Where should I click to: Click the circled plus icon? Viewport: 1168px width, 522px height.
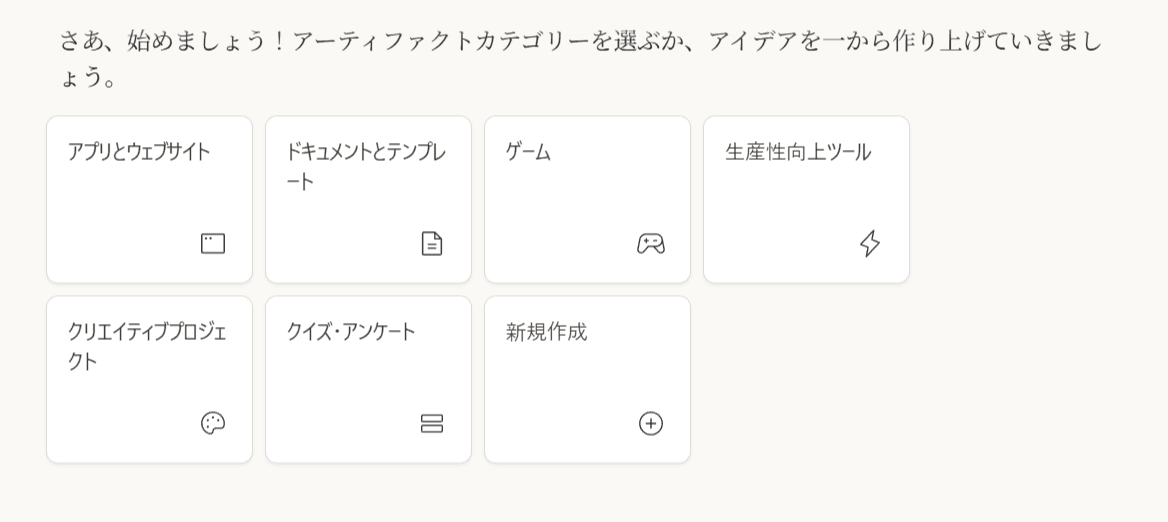tap(651, 423)
